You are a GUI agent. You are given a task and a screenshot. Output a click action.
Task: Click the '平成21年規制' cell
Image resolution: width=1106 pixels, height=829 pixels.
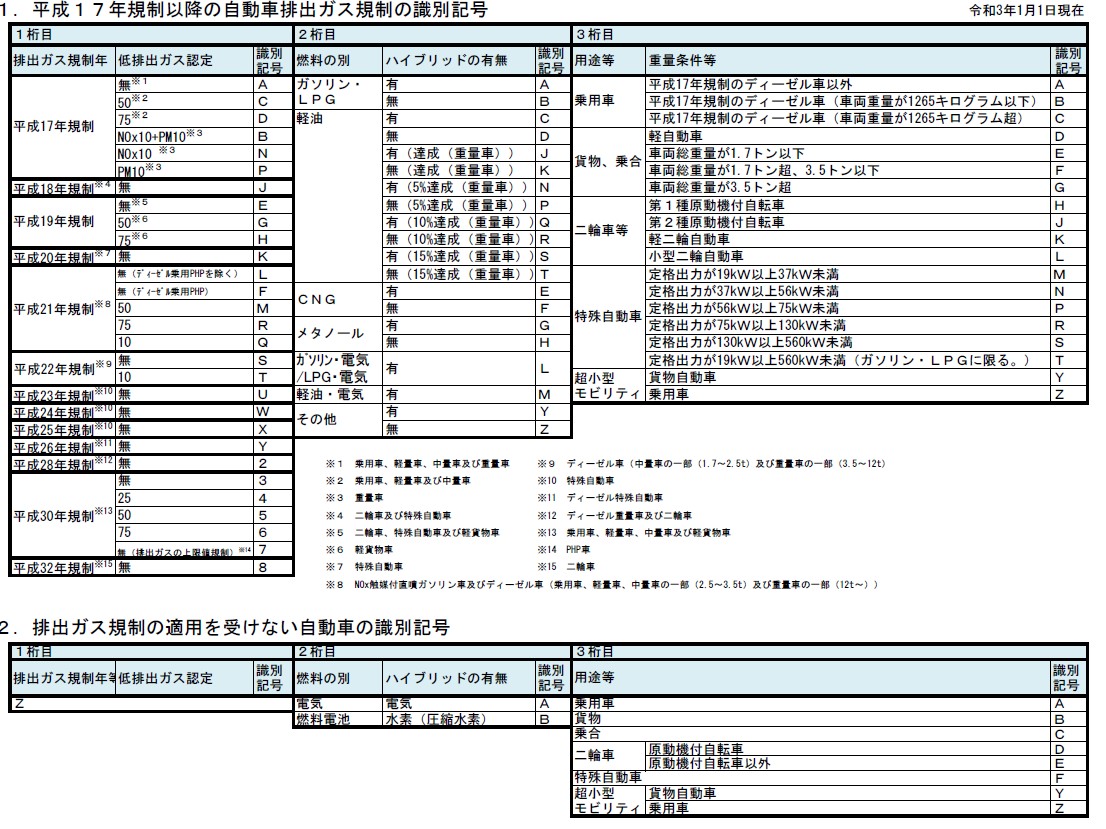(x=62, y=308)
